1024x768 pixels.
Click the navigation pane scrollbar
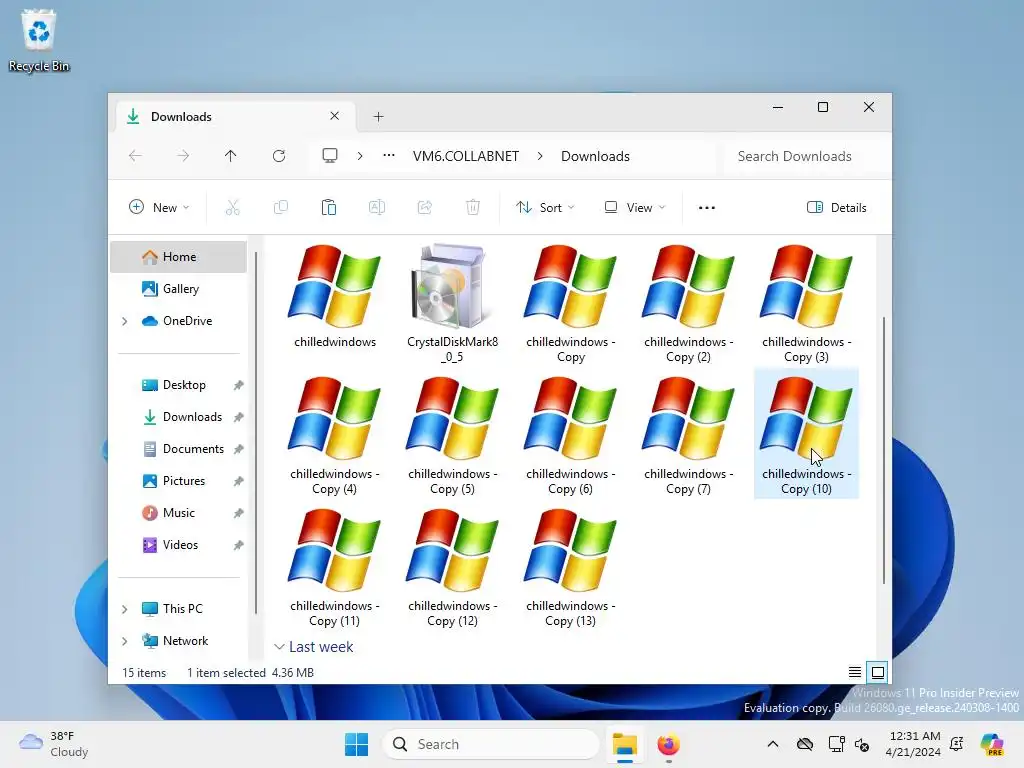[256, 432]
